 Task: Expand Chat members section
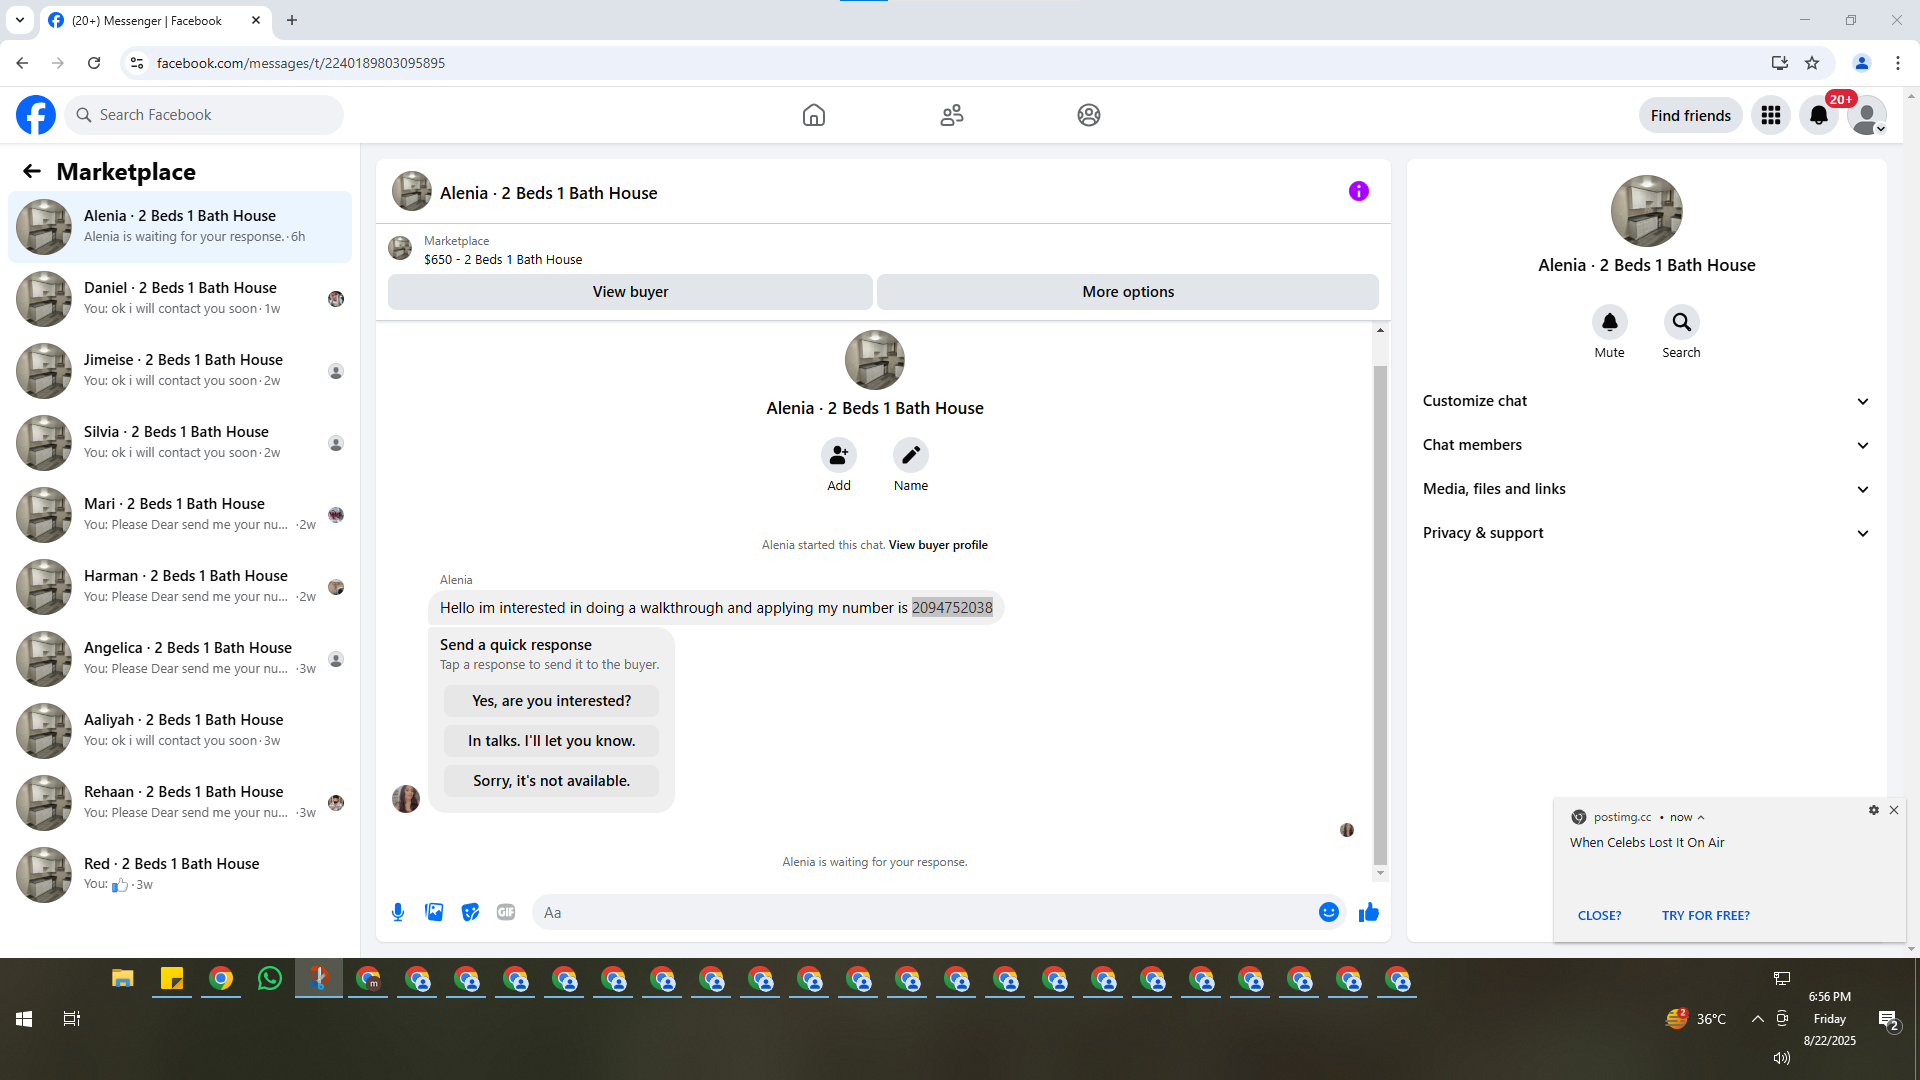[1646, 445]
